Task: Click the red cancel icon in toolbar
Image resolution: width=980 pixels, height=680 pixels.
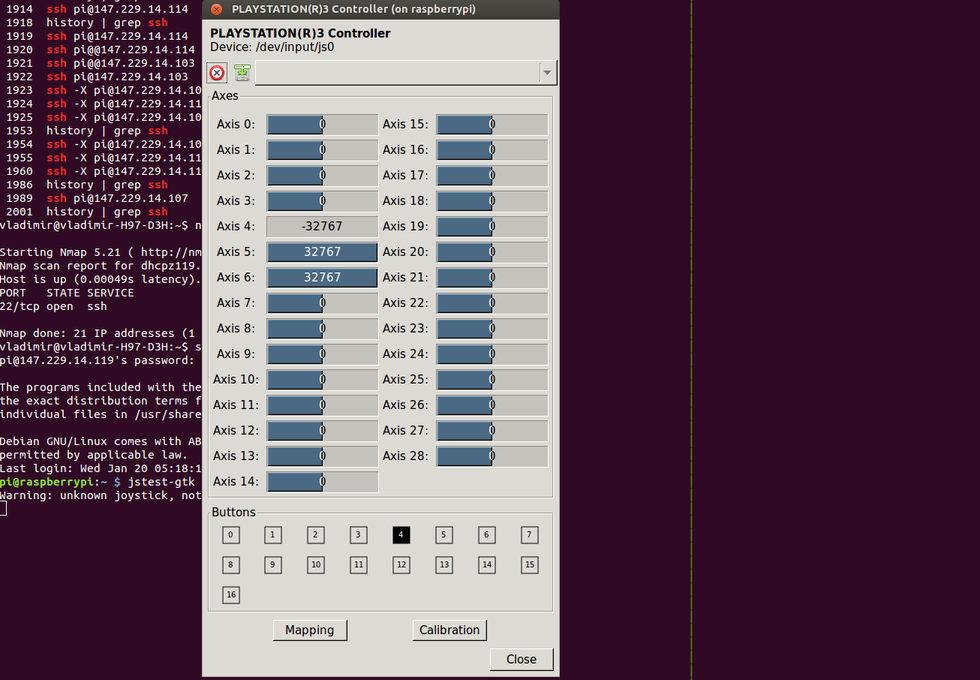Action: click(x=217, y=73)
